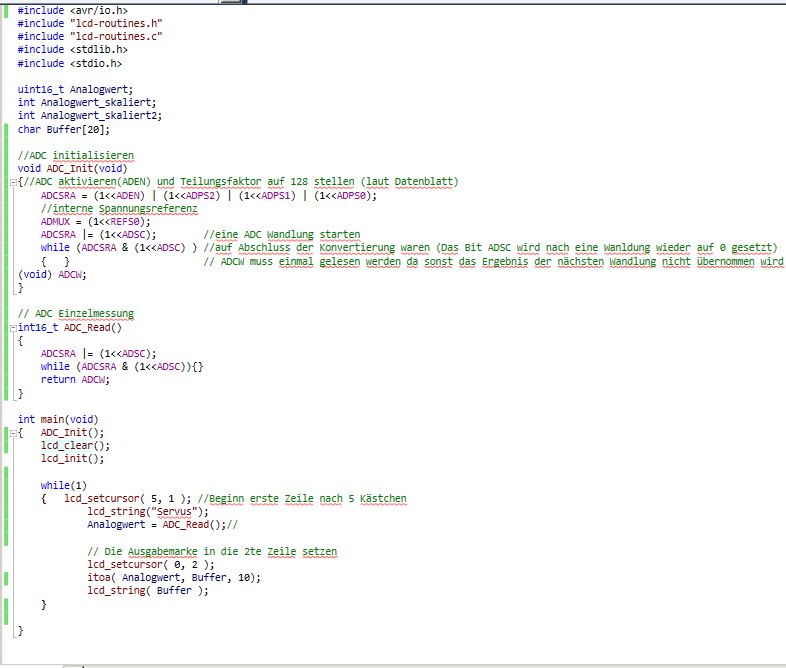Click the '// Die Ausgabemarke in die 2te Zeile' comment
Screen dimensions: 786x668
click(x=212, y=552)
